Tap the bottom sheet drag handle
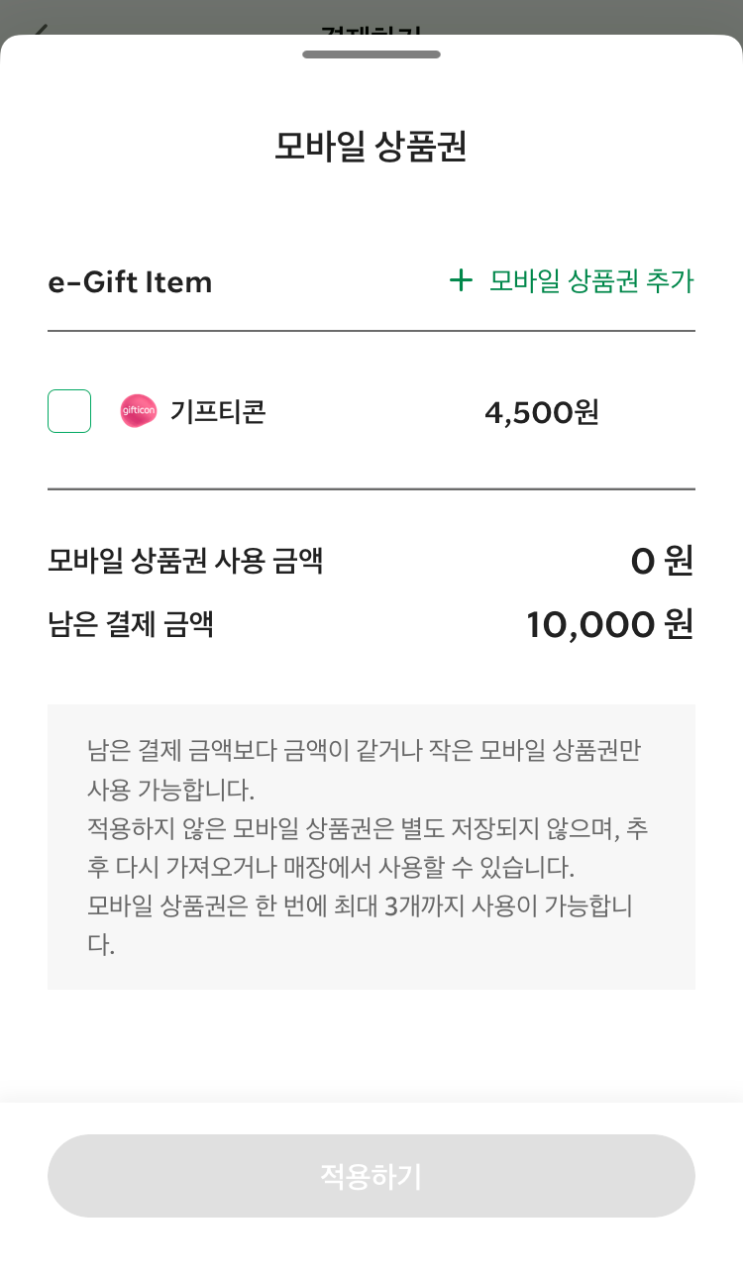 [x=371, y=54]
